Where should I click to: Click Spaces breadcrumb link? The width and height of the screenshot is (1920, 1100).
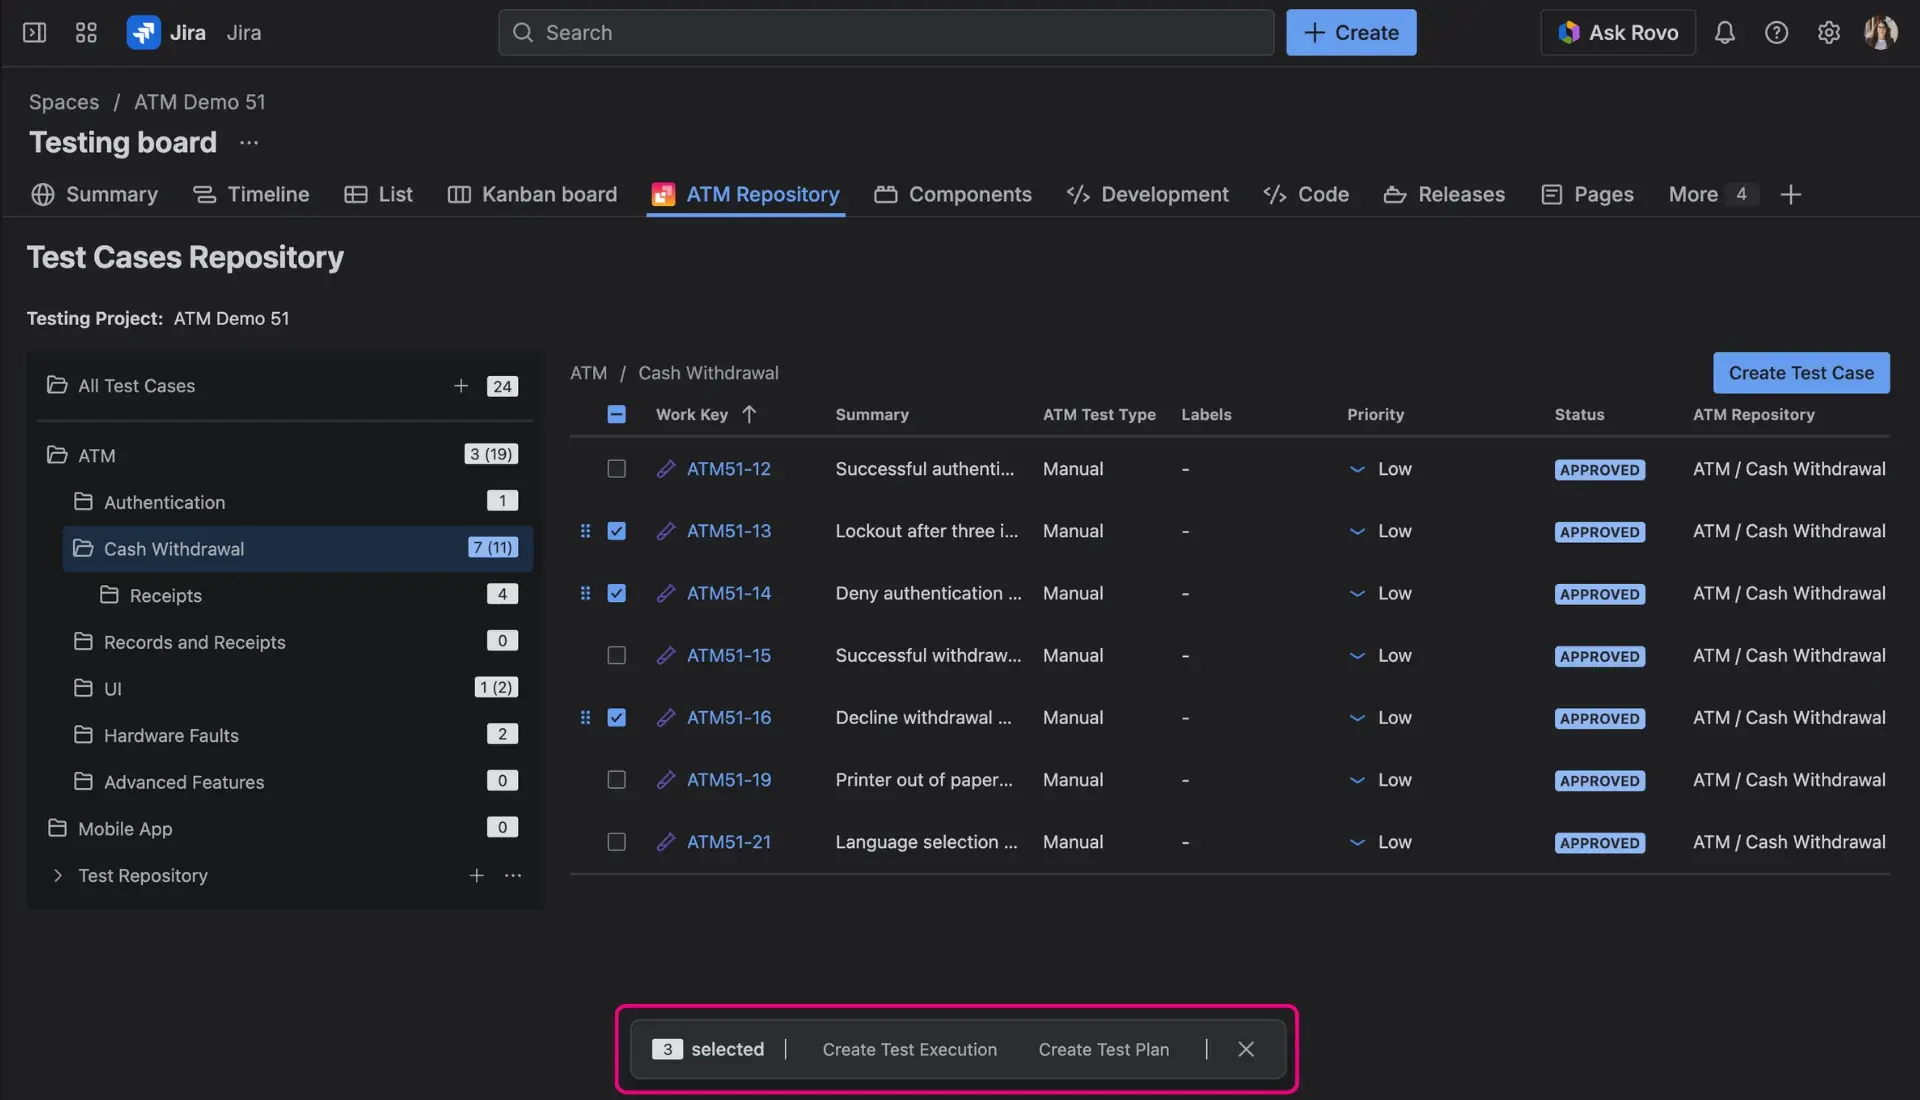click(64, 102)
